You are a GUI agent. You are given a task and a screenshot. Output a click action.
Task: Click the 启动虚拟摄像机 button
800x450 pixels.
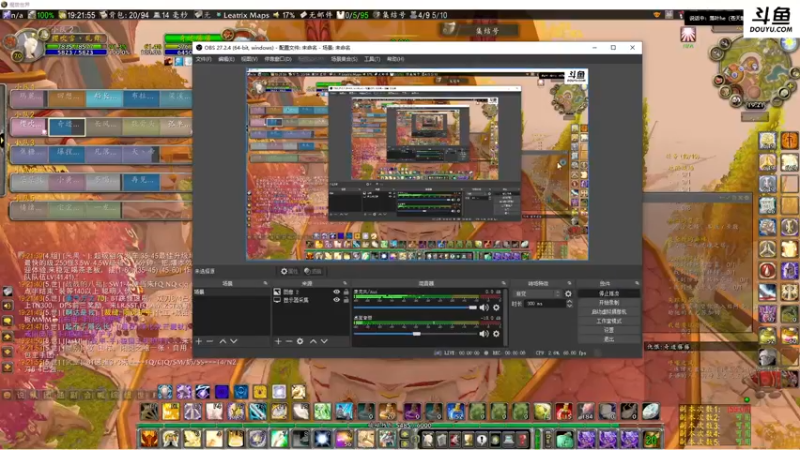click(x=609, y=312)
